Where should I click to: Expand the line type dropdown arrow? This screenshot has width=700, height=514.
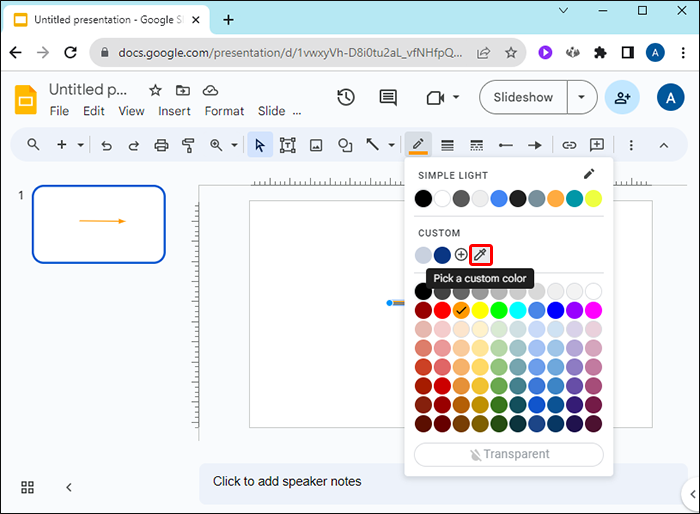(x=389, y=145)
